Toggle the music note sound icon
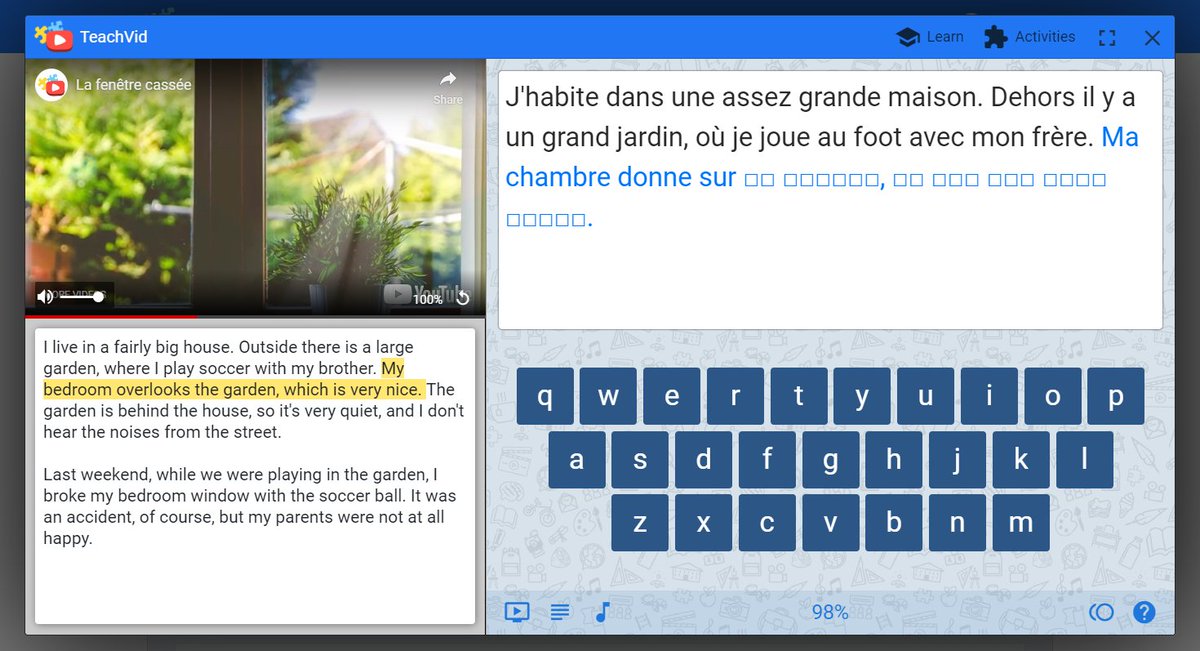 point(602,612)
